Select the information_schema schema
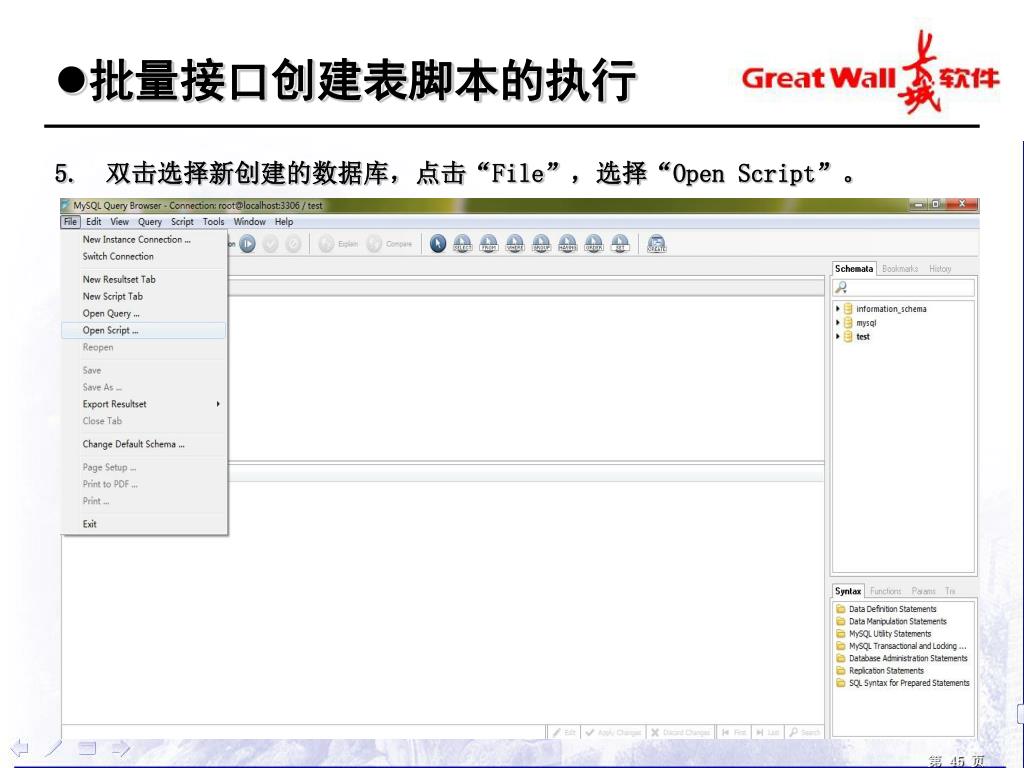The width and height of the screenshot is (1024, 768). pyautogui.click(x=891, y=309)
